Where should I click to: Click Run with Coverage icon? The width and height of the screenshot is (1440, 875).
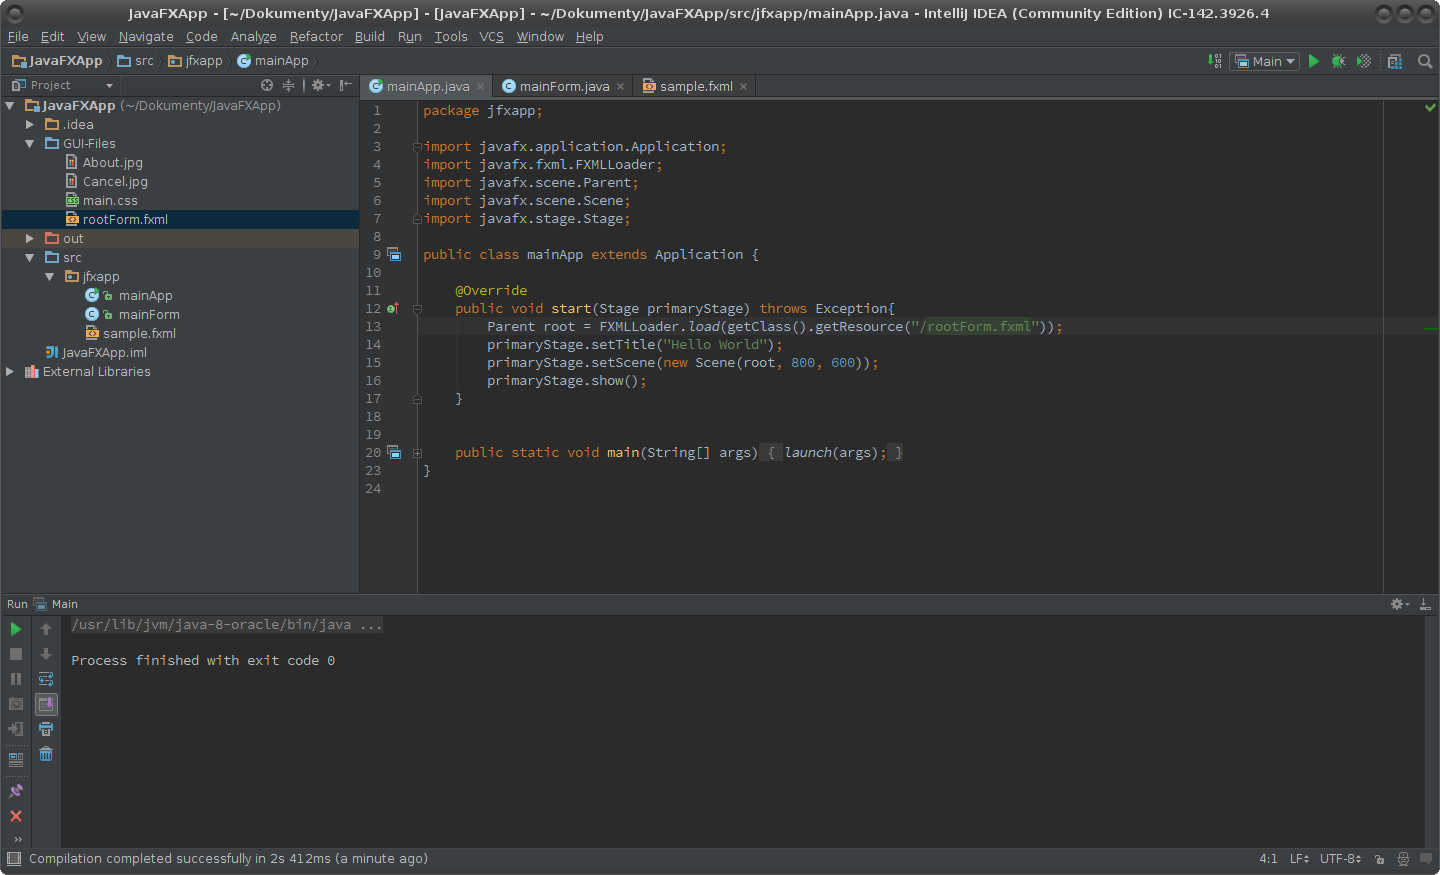pos(1363,61)
